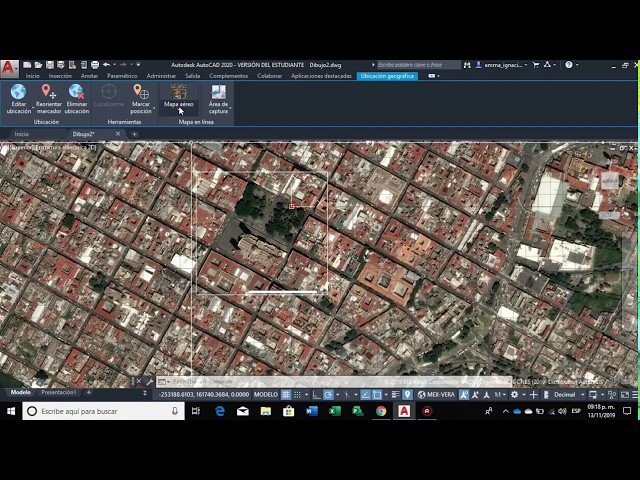This screenshot has height=480, width=640.
Task: Open Microsoft Edge from taskbar
Action: [220, 411]
